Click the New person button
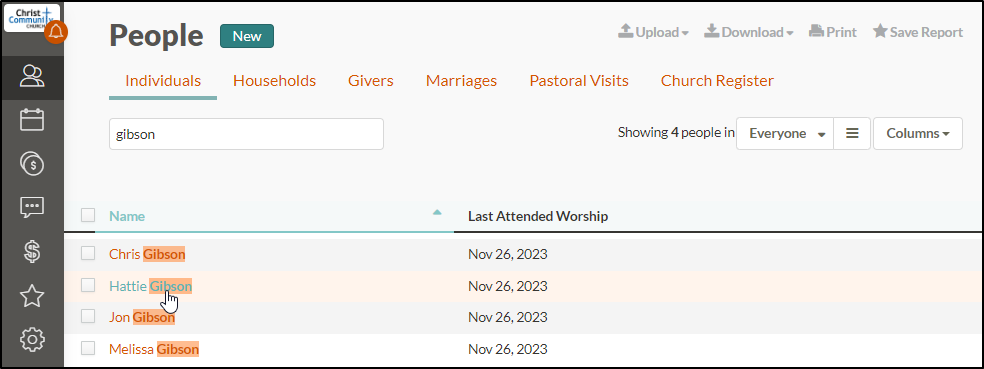Image resolution: width=984 pixels, height=369 pixels. point(247,36)
